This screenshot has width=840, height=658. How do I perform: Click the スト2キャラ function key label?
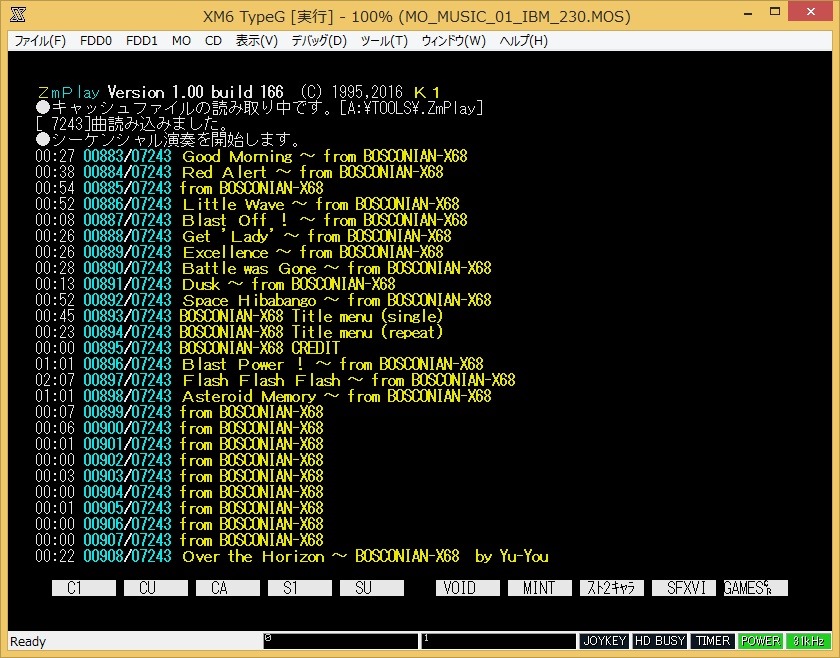[x=612, y=588]
